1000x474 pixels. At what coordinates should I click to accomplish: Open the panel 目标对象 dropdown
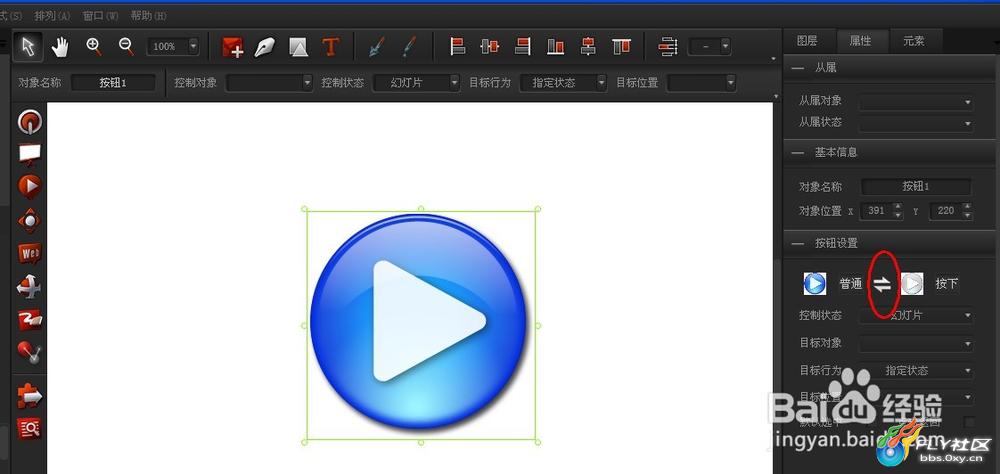(x=916, y=343)
